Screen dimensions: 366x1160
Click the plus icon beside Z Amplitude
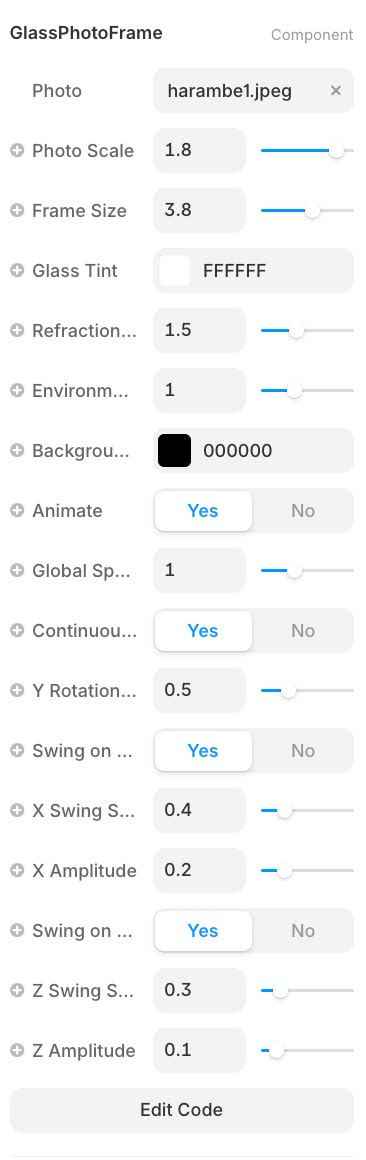pos(17,1051)
